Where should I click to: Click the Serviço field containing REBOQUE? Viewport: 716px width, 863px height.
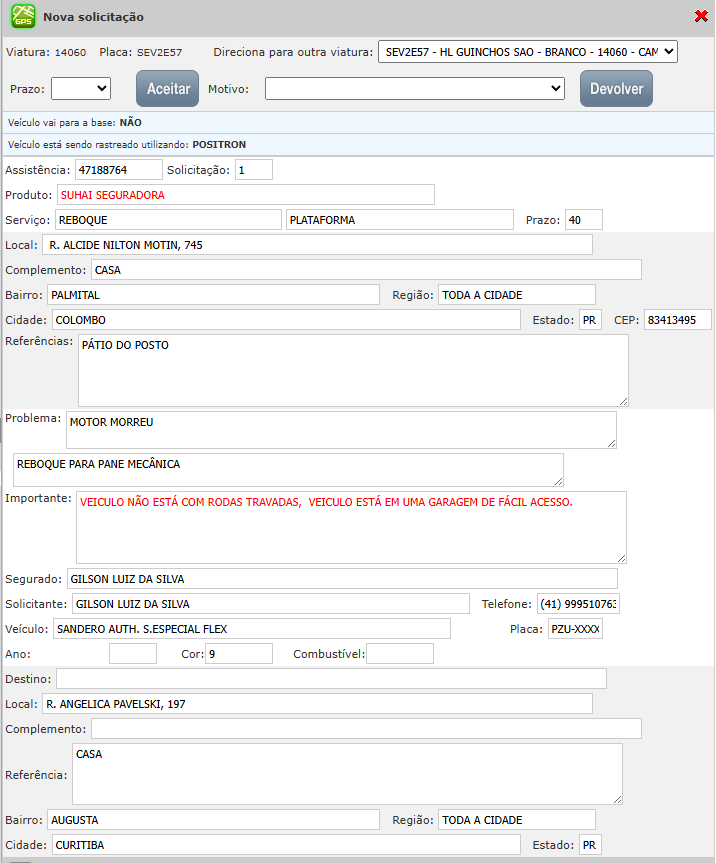pos(168,220)
